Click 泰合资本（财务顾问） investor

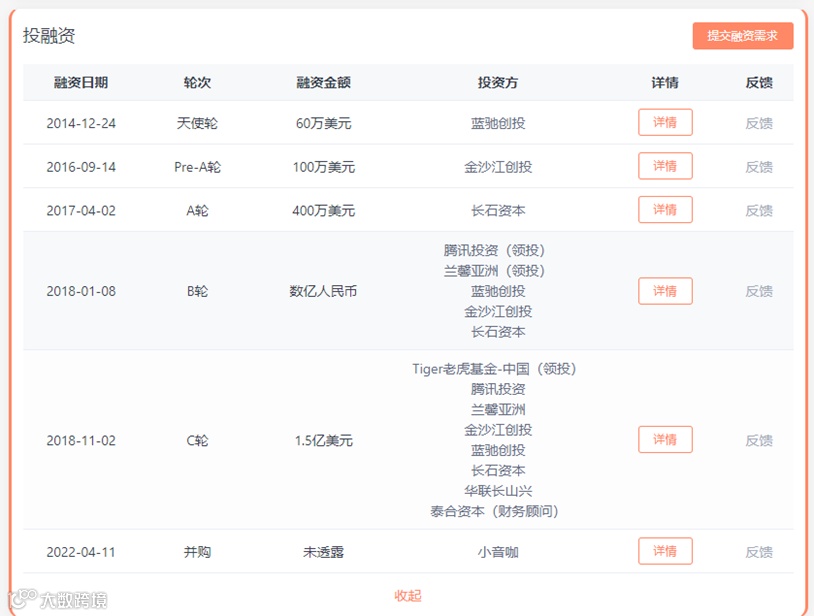tap(494, 511)
